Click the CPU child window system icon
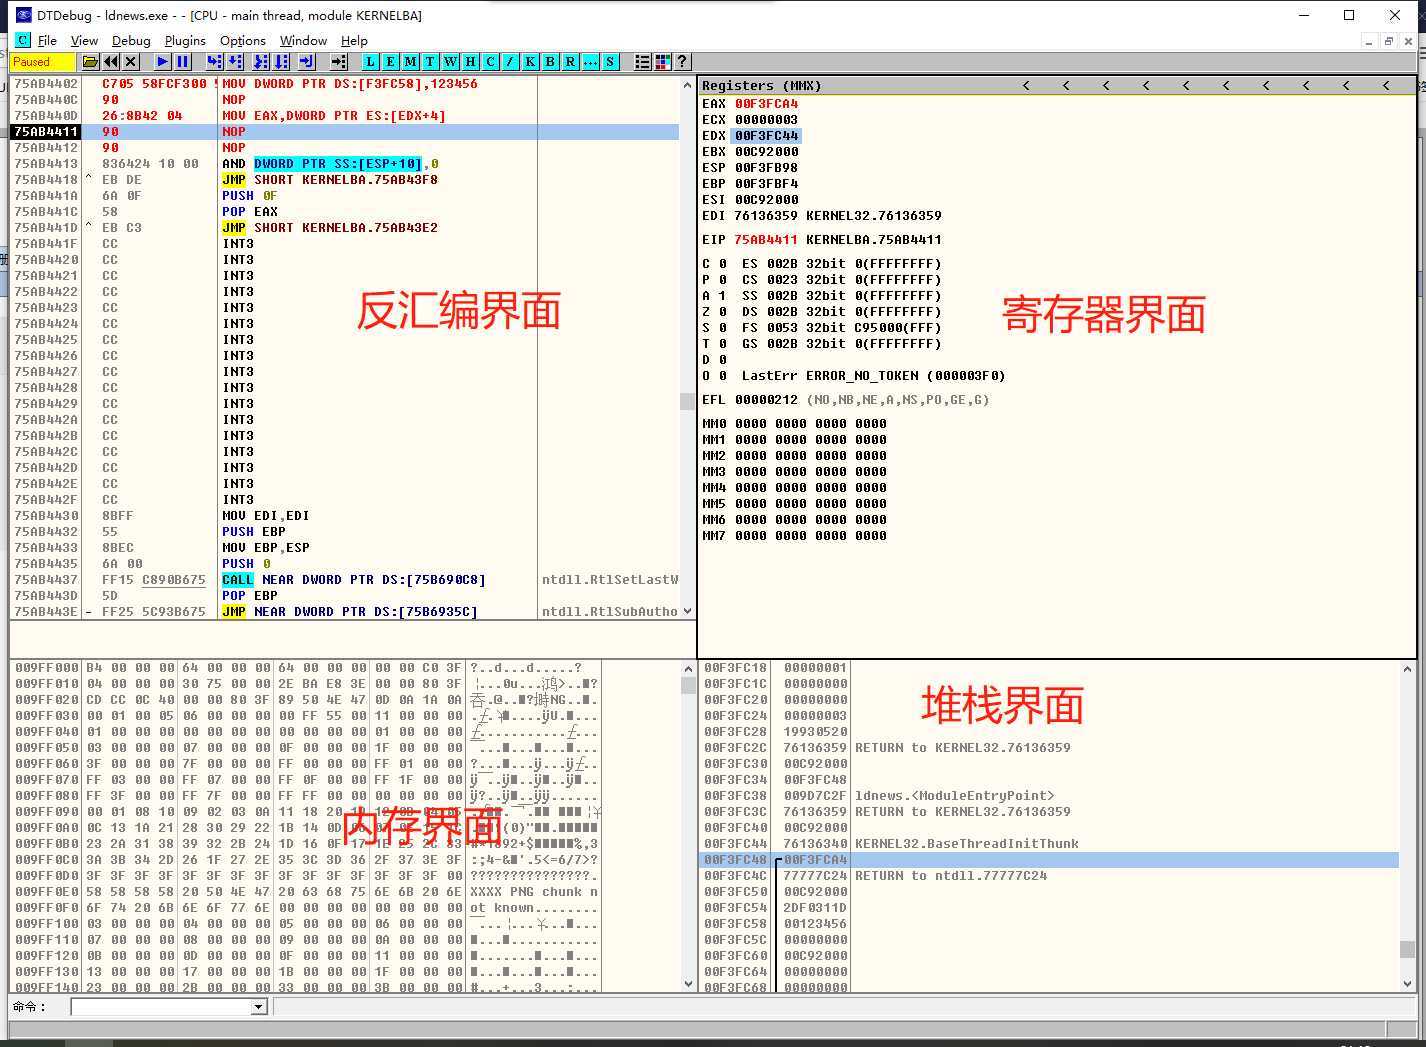The width and height of the screenshot is (1426, 1047). pos(22,41)
